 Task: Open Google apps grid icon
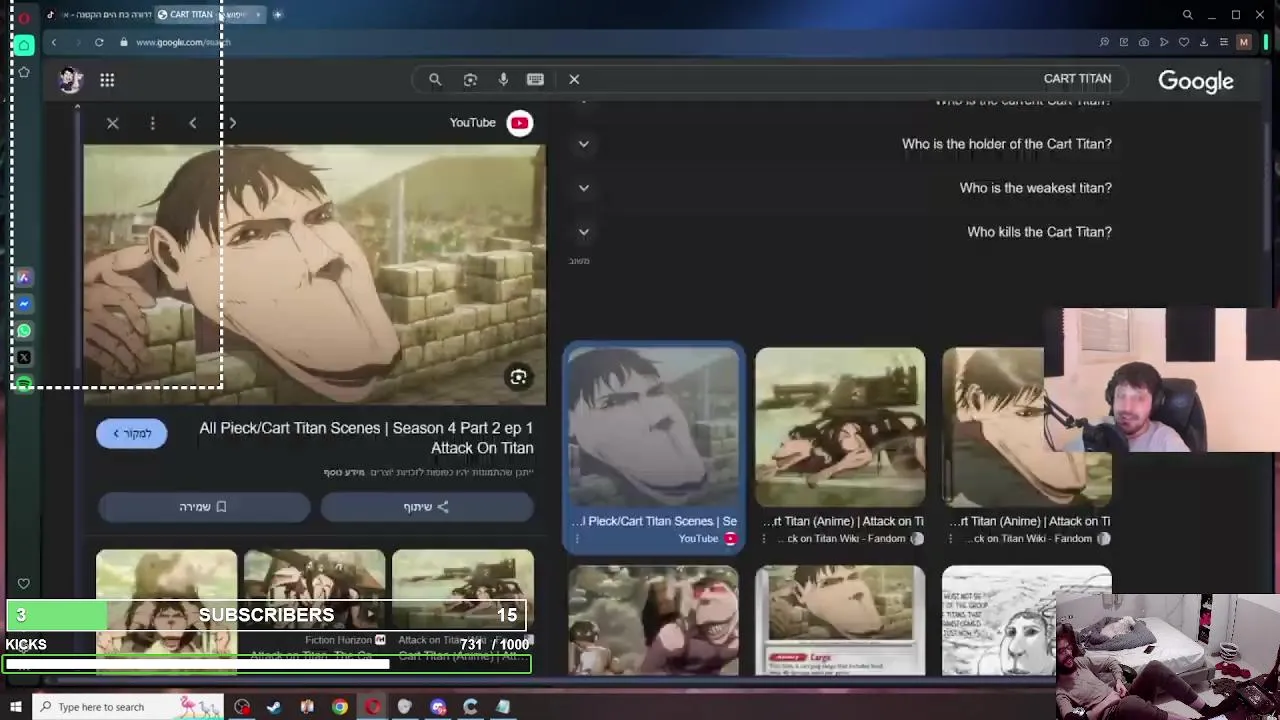tap(107, 80)
